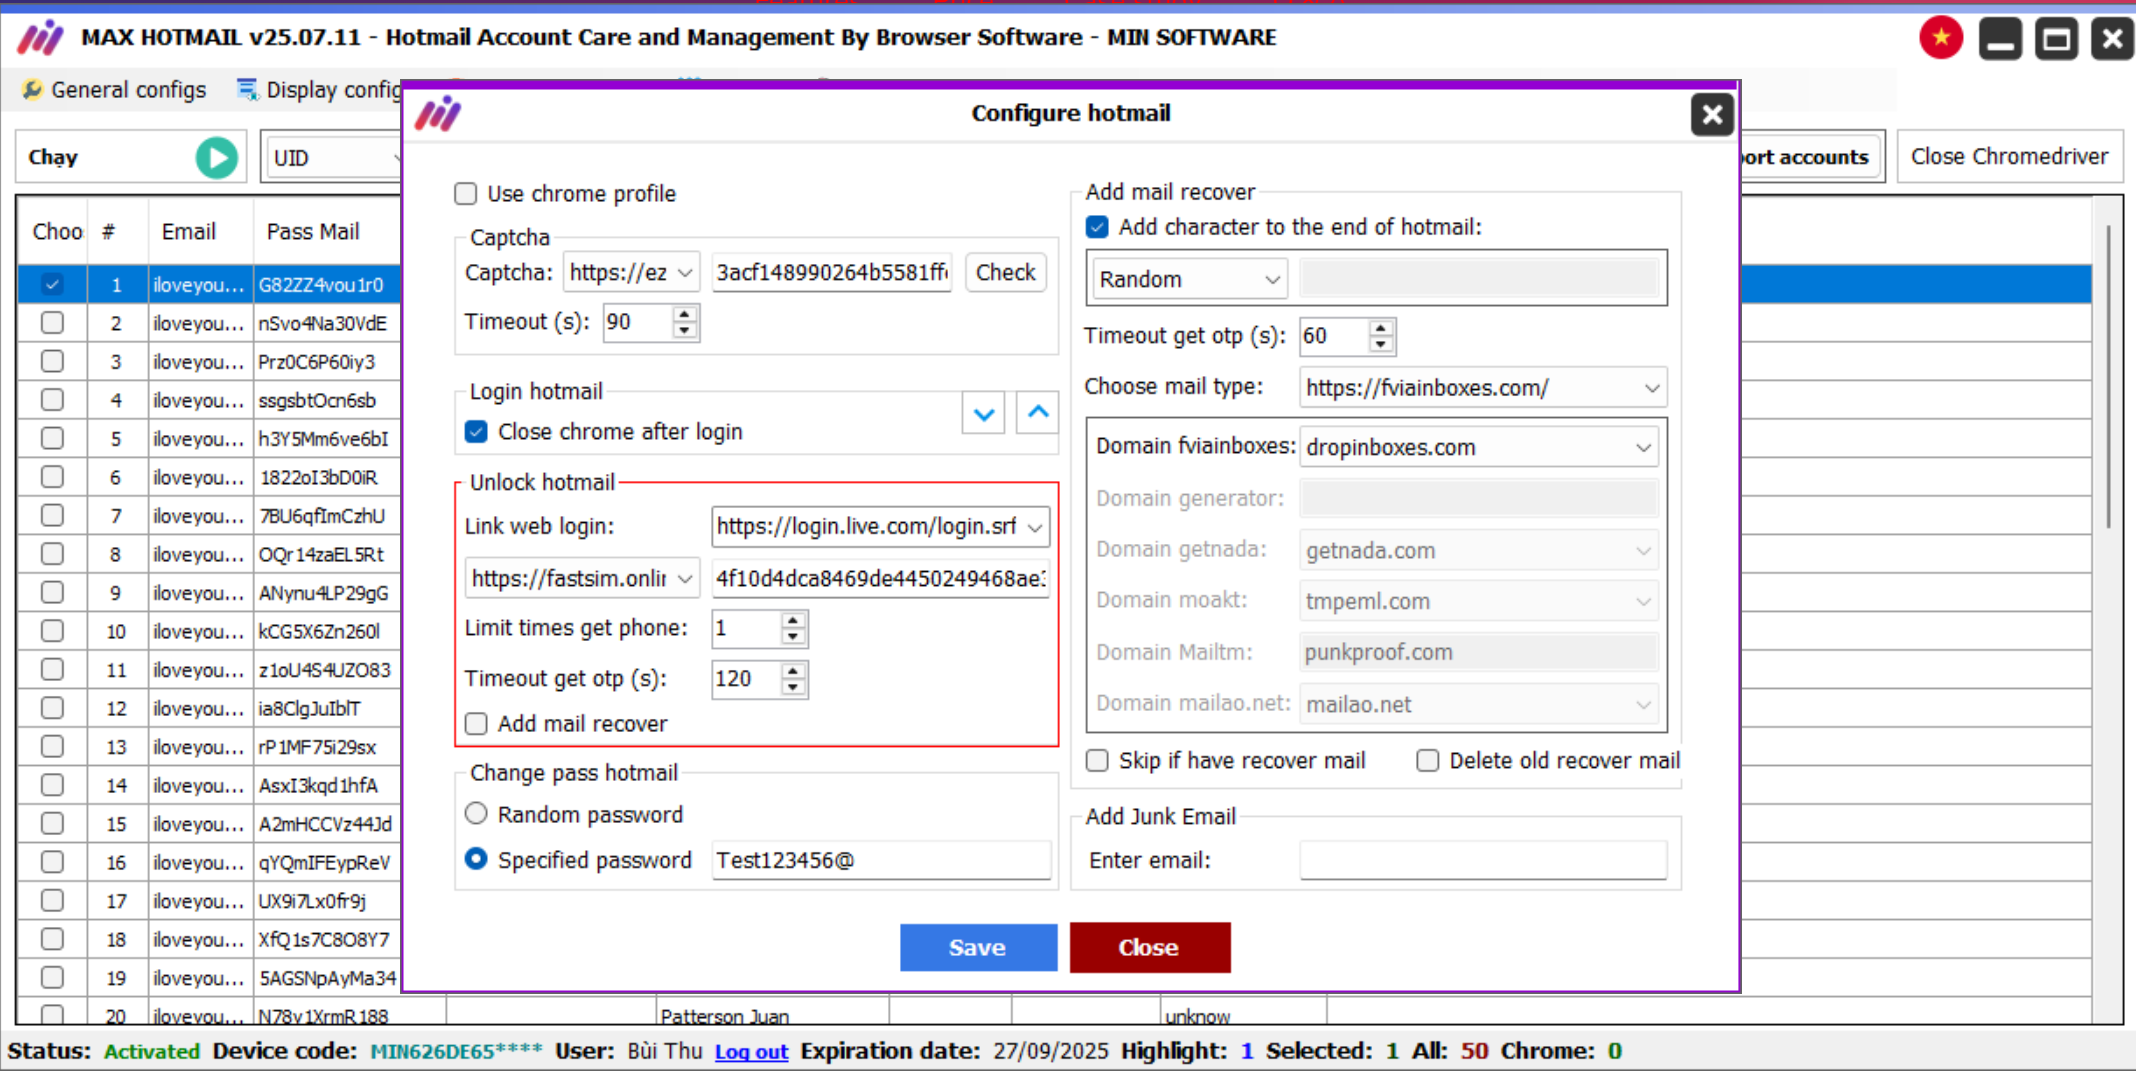Tick Delete old recover mail
This screenshot has height=1071, width=2136.
(1428, 761)
